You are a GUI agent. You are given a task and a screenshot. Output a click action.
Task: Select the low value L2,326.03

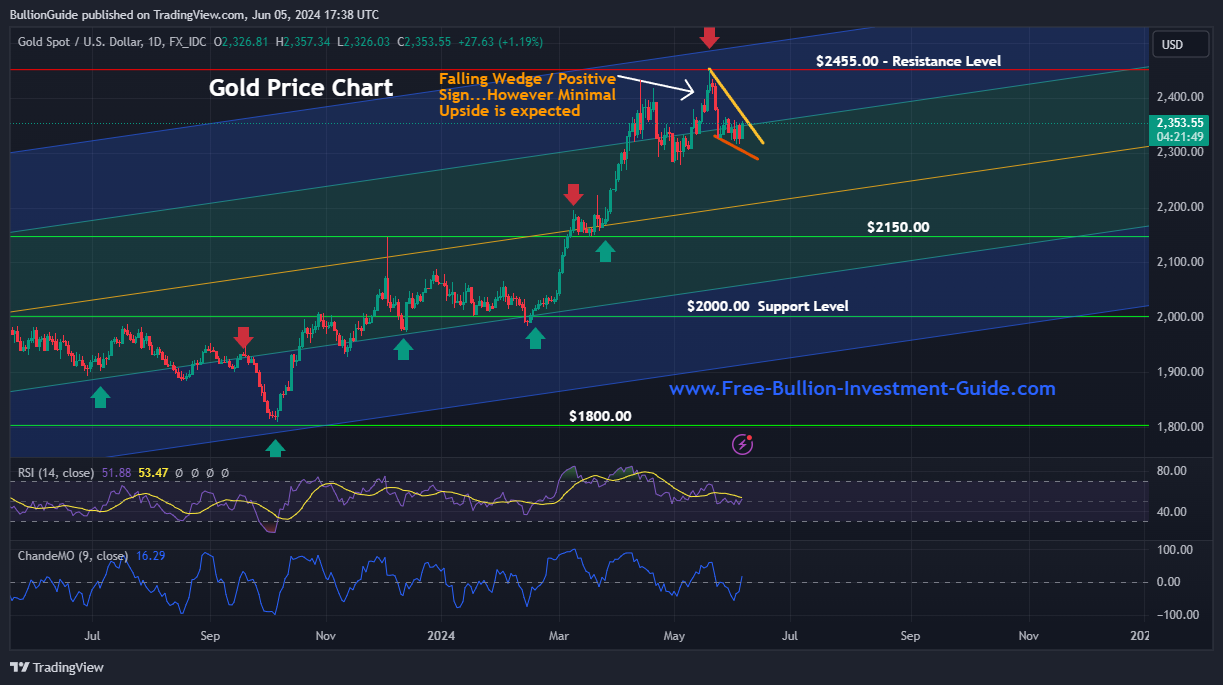365,42
